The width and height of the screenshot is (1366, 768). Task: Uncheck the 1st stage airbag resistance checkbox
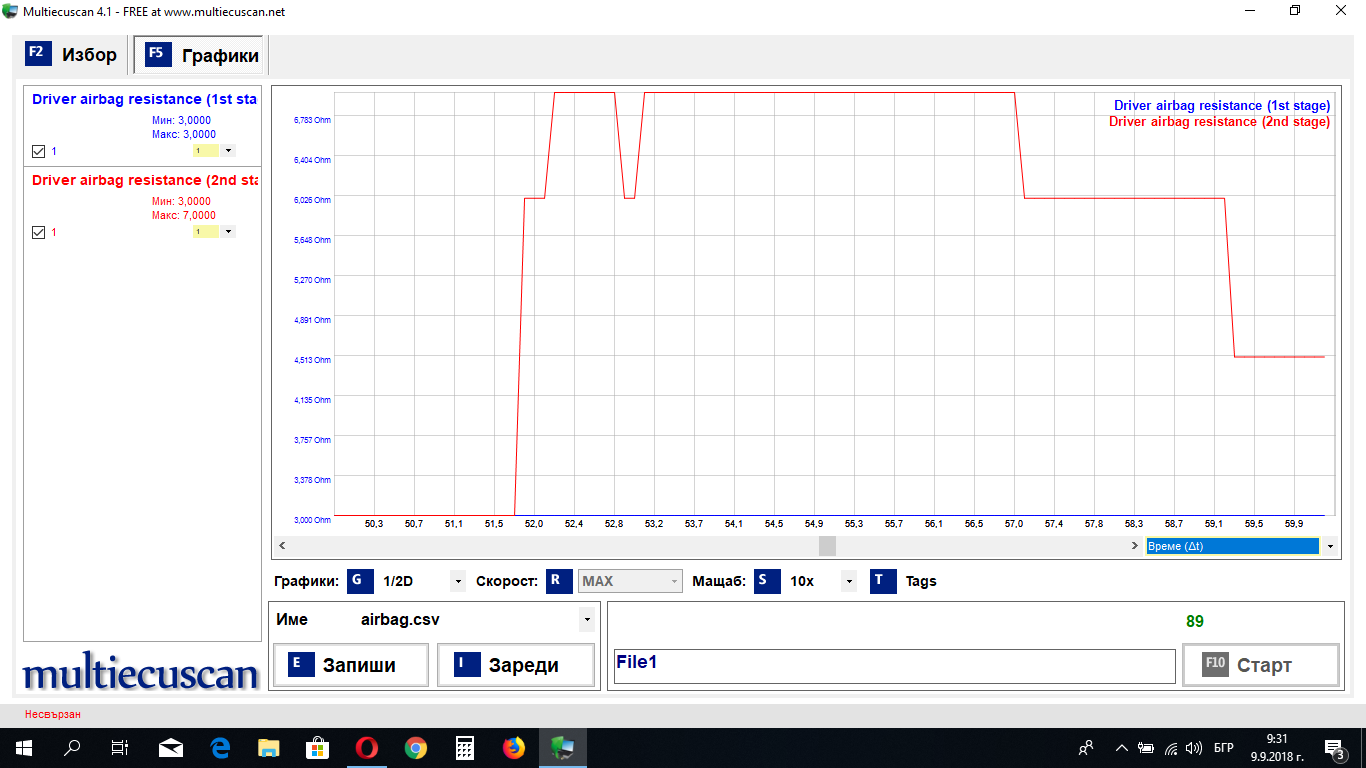(x=39, y=151)
